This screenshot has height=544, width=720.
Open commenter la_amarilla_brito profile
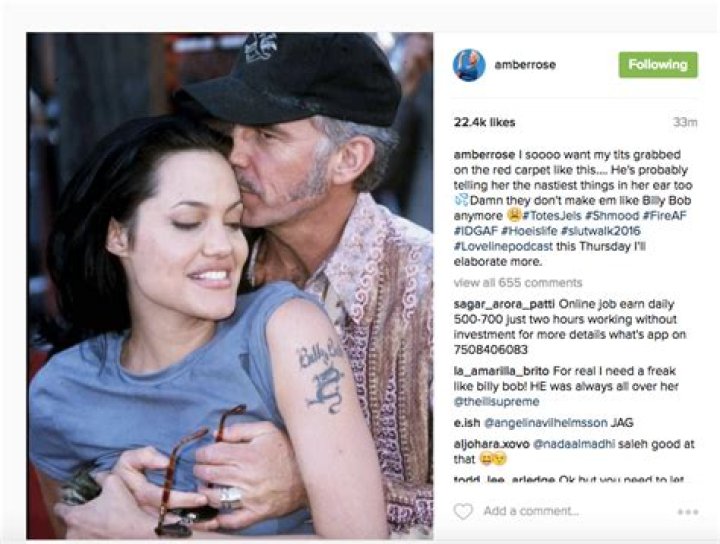point(501,371)
